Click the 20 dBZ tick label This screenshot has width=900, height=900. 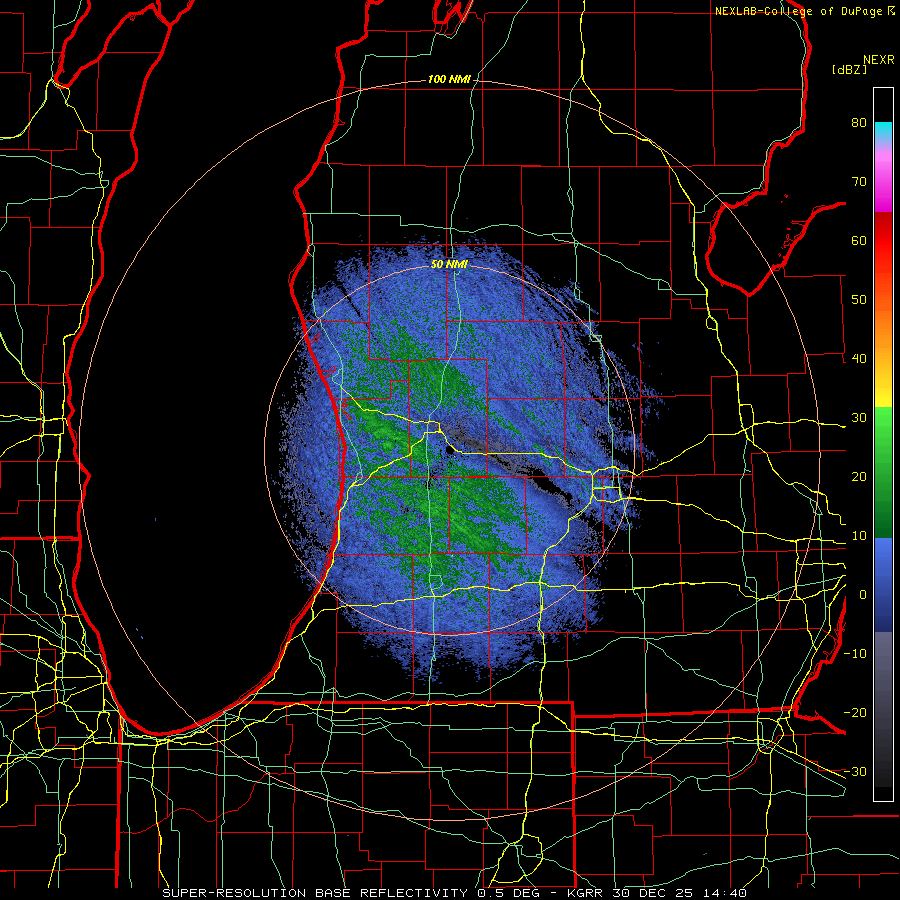(859, 477)
